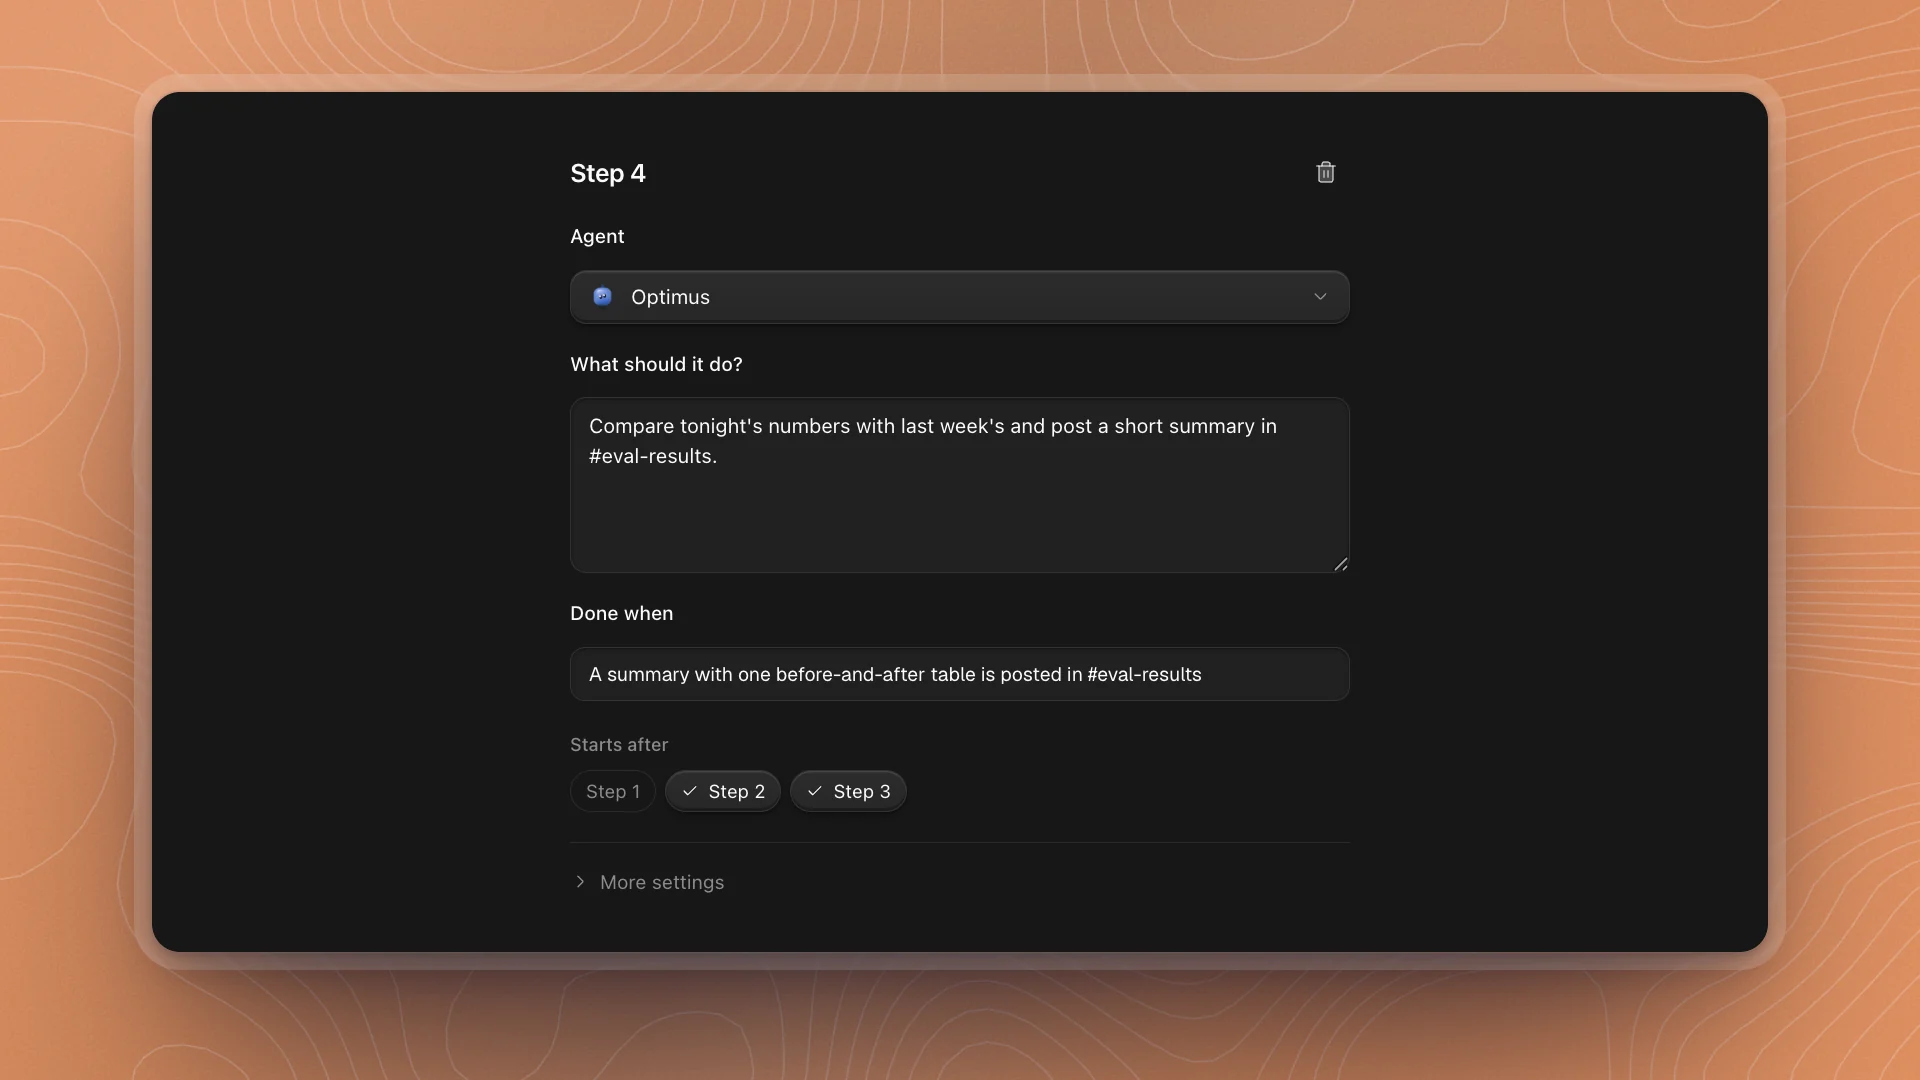The width and height of the screenshot is (1920, 1080).
Task: Deselect the Step 2 dependency chip
Action: (x=722, y=791)
